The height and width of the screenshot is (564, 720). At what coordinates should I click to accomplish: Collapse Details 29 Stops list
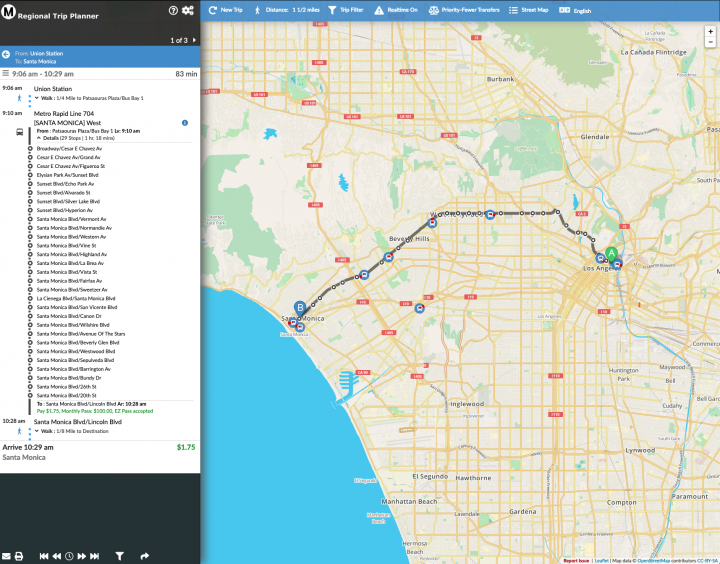[76, 138]
